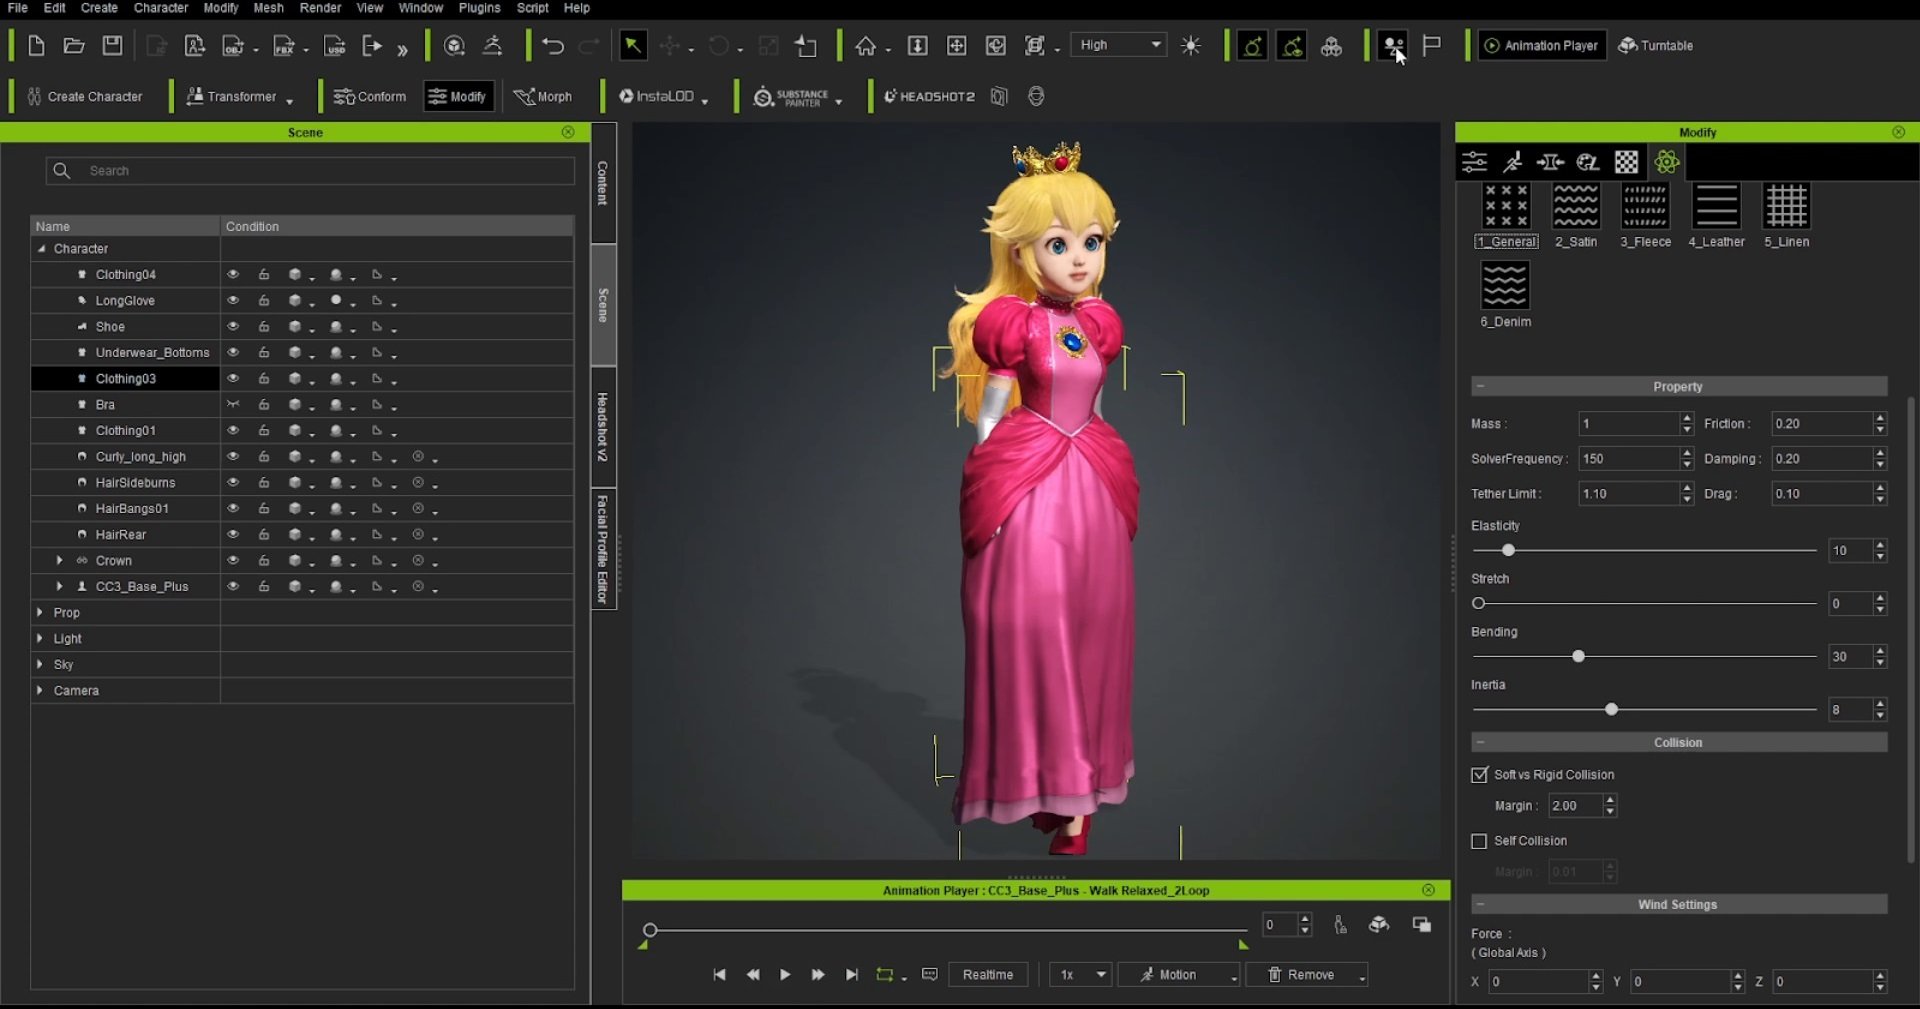The height and width of the screenshot is (1009, 1920).
Task: Click the scene Search field
Action: (310, 171)
